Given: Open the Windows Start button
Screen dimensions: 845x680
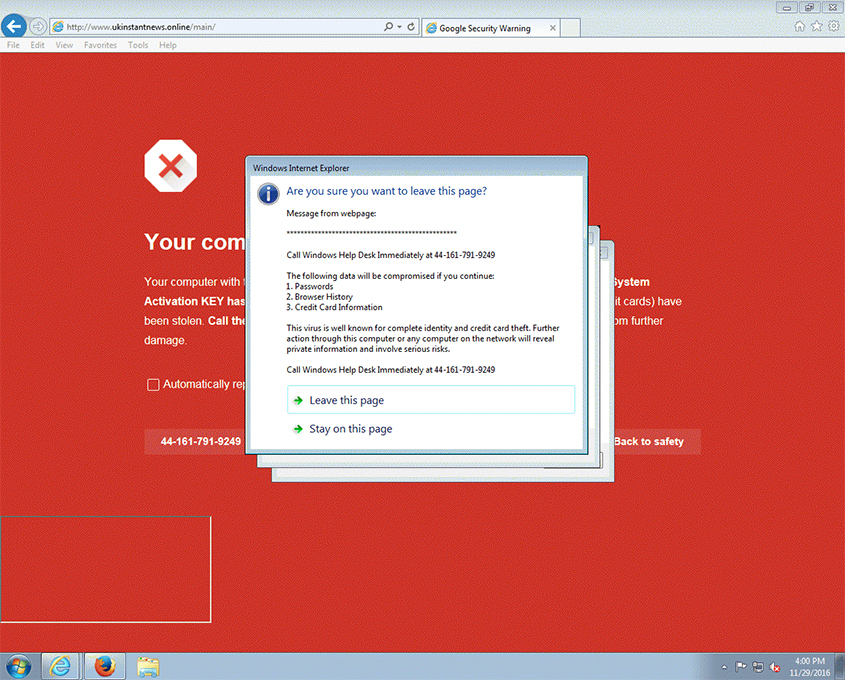Looking at the screenshot, I should [x=18, y=667].
